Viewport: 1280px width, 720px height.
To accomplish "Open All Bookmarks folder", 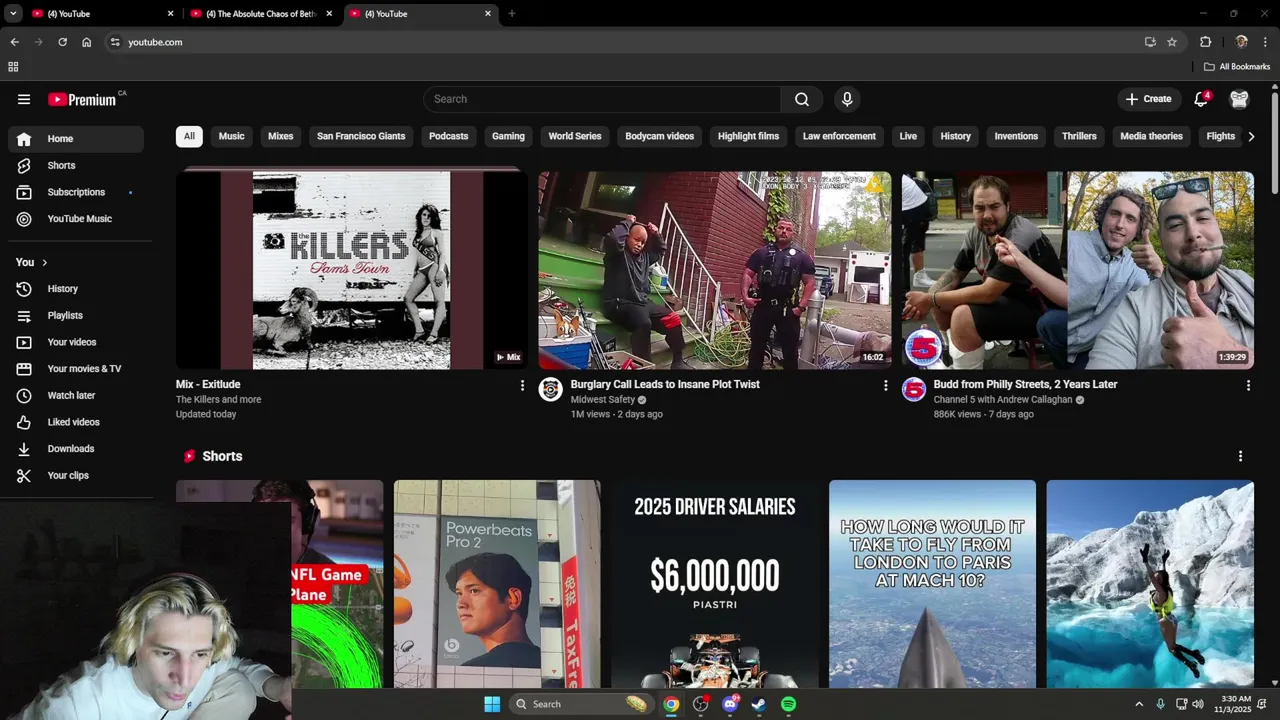I will pos(1237,67).
